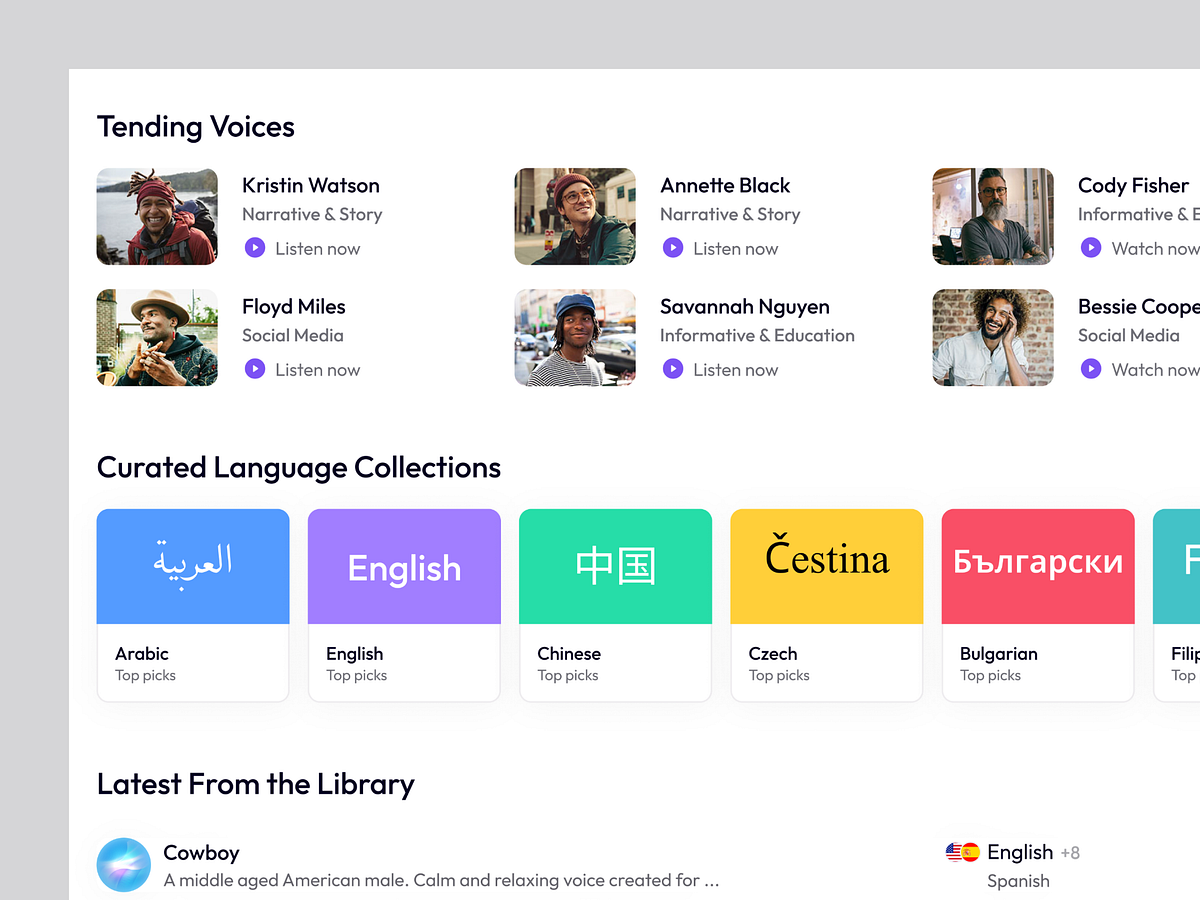Click Bessie Cooper's profile photo

tap(993, 337)
